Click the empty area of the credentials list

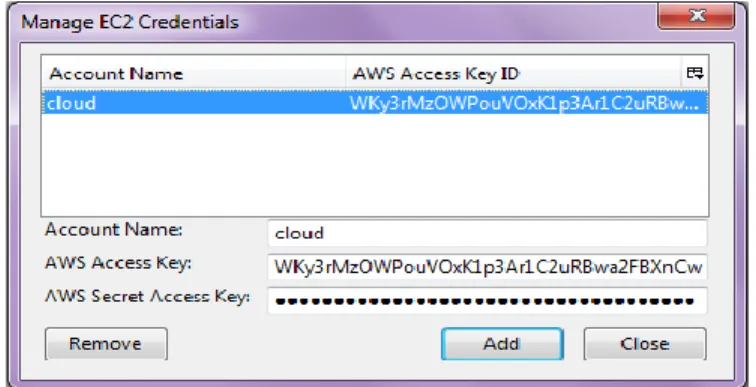[375, 165]
